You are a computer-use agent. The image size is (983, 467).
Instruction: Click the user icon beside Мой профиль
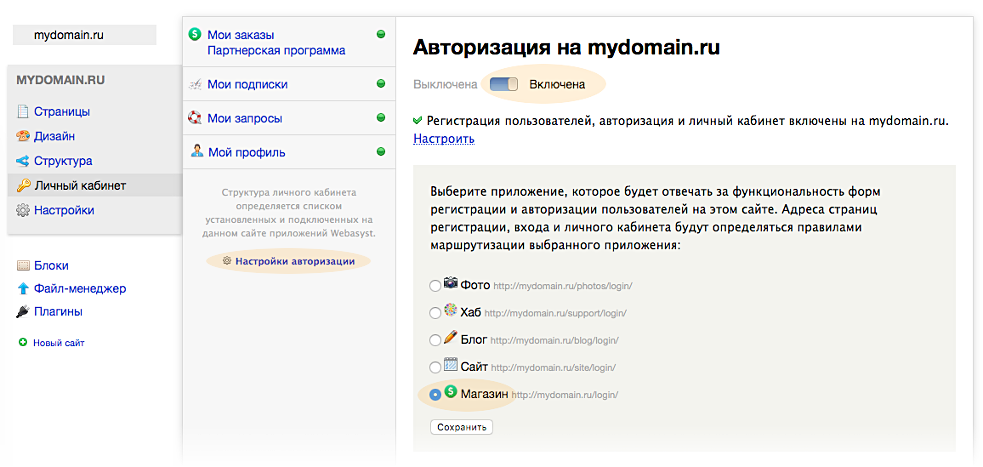[196, 152]
